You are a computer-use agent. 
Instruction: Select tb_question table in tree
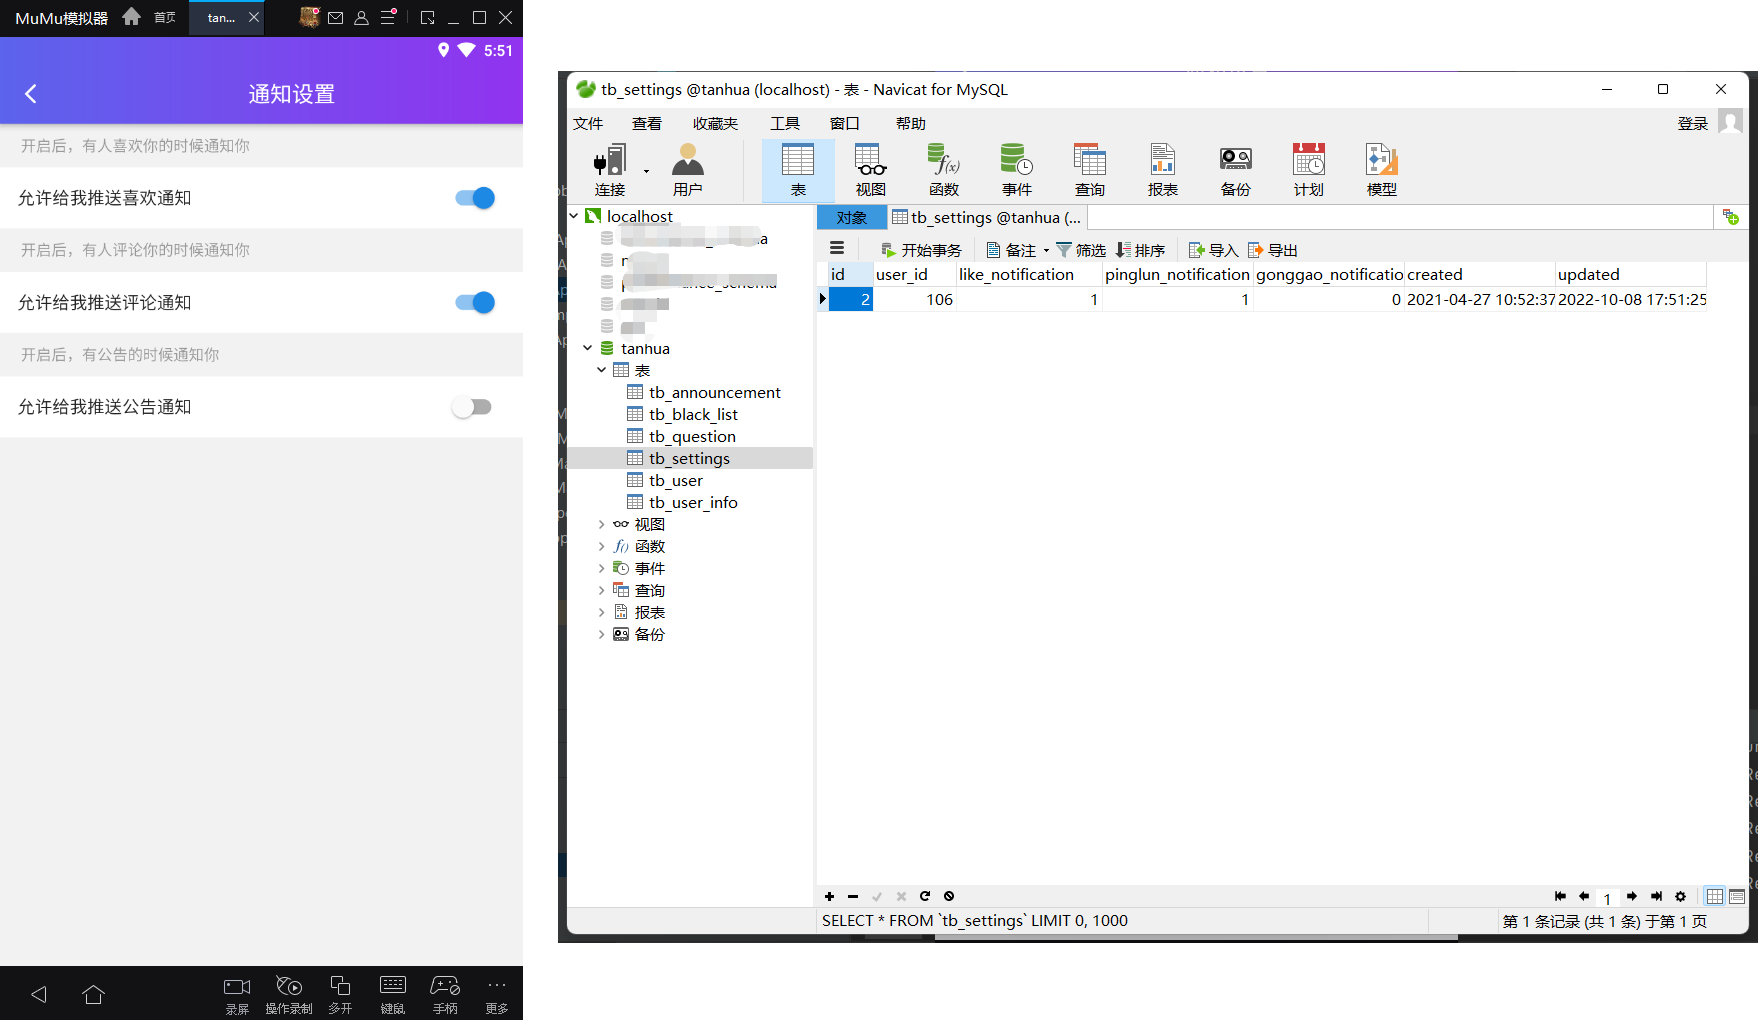692,436
